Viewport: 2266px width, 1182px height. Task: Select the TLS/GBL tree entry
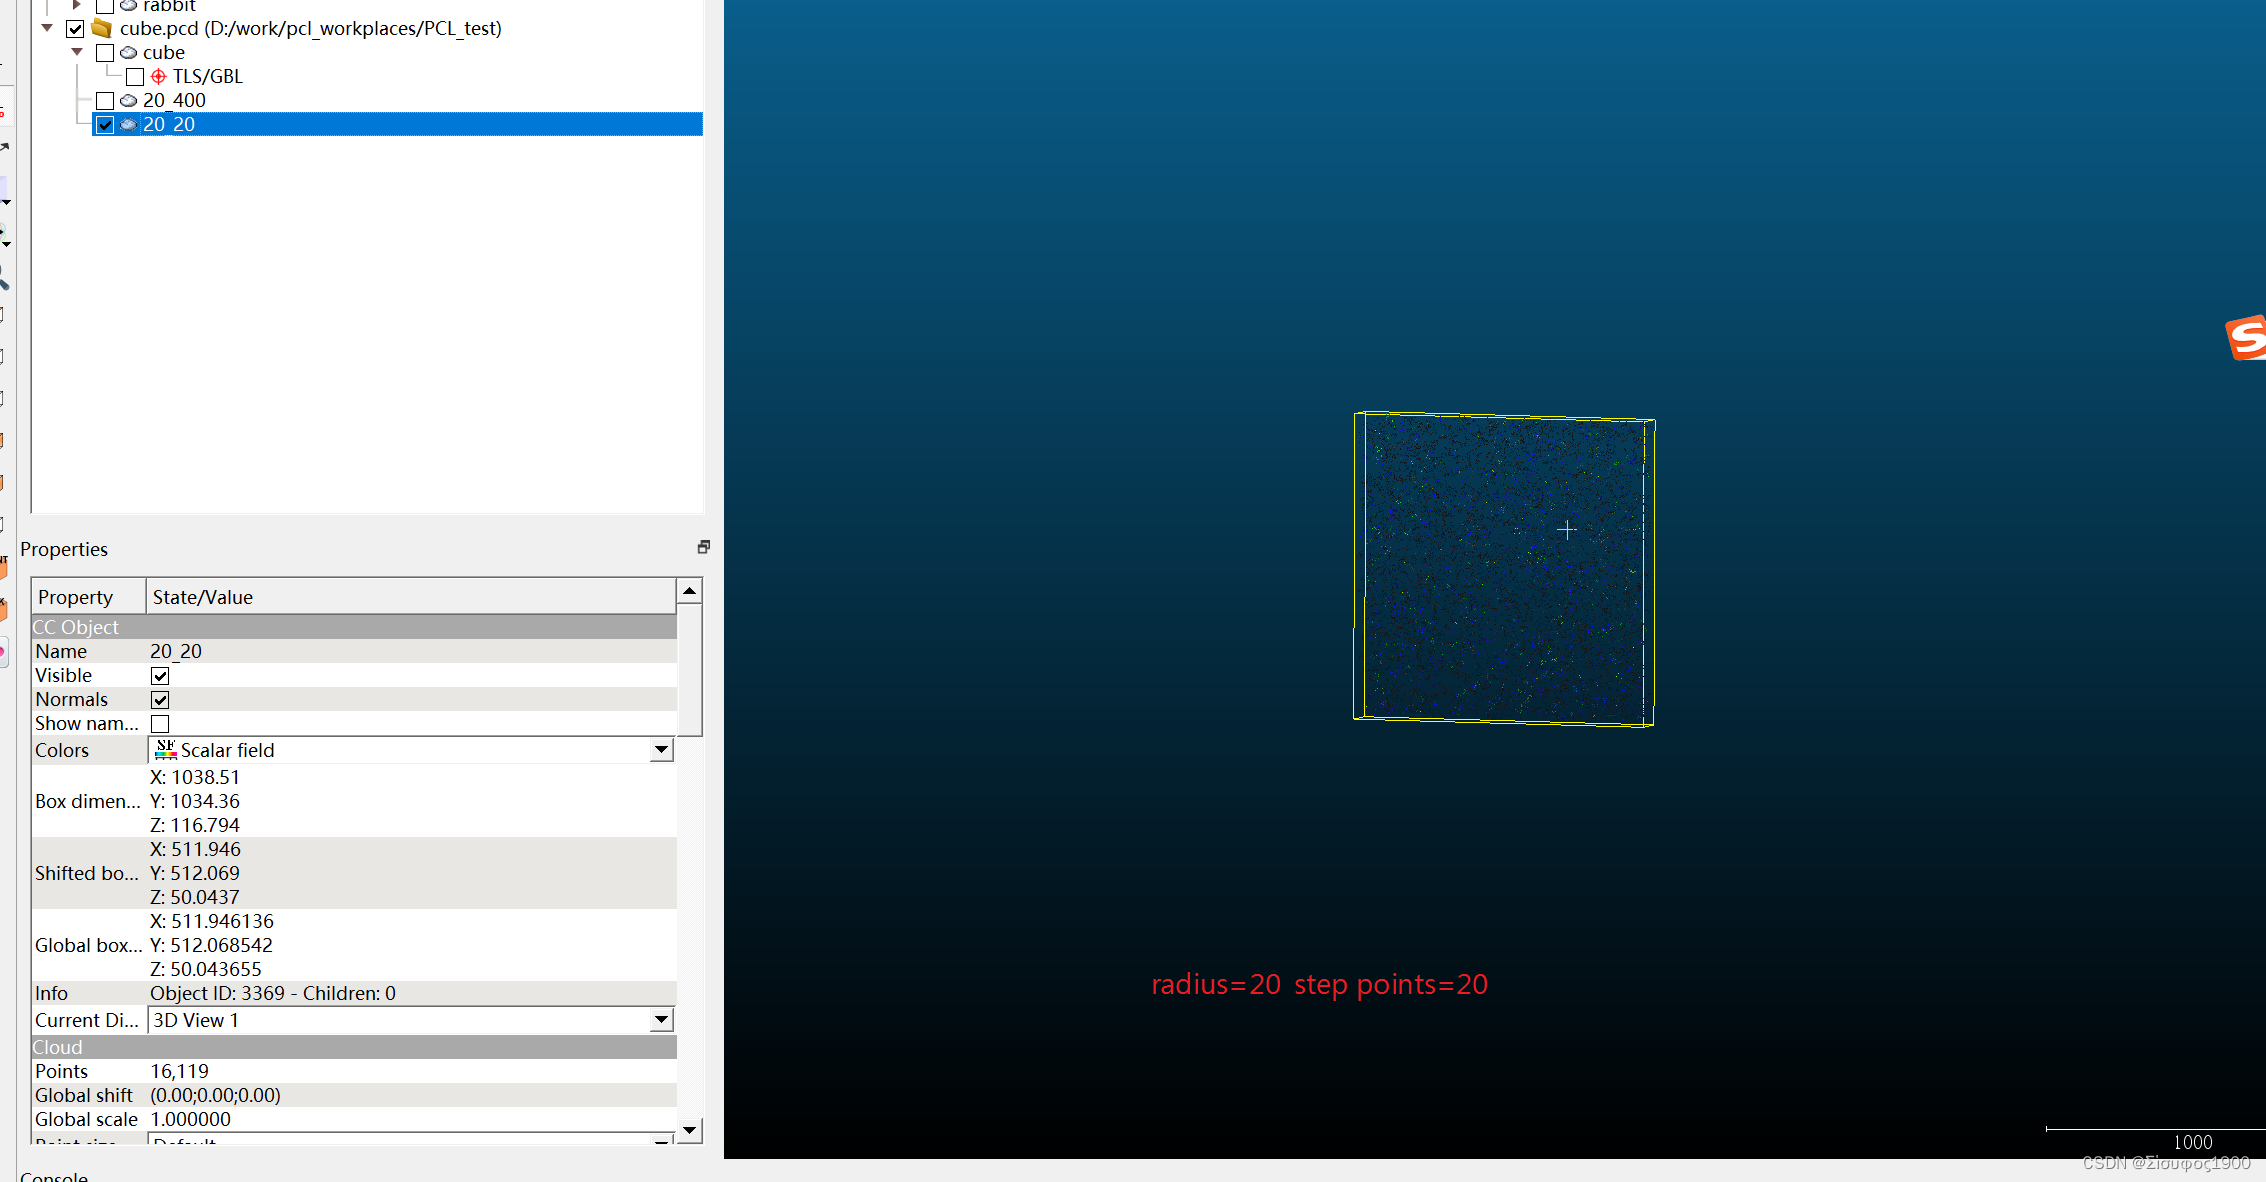tap(207, 76)
